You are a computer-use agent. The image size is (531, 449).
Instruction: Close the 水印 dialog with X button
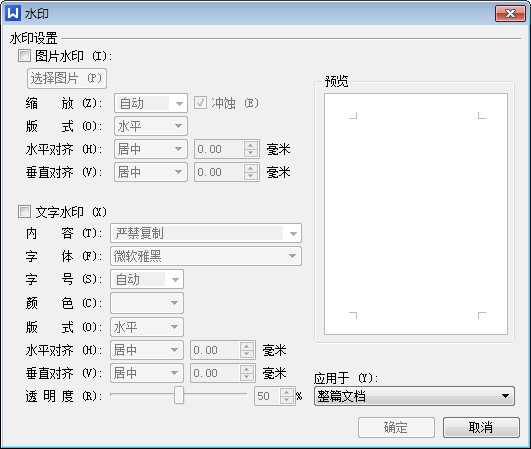click(x=510, y=14)
